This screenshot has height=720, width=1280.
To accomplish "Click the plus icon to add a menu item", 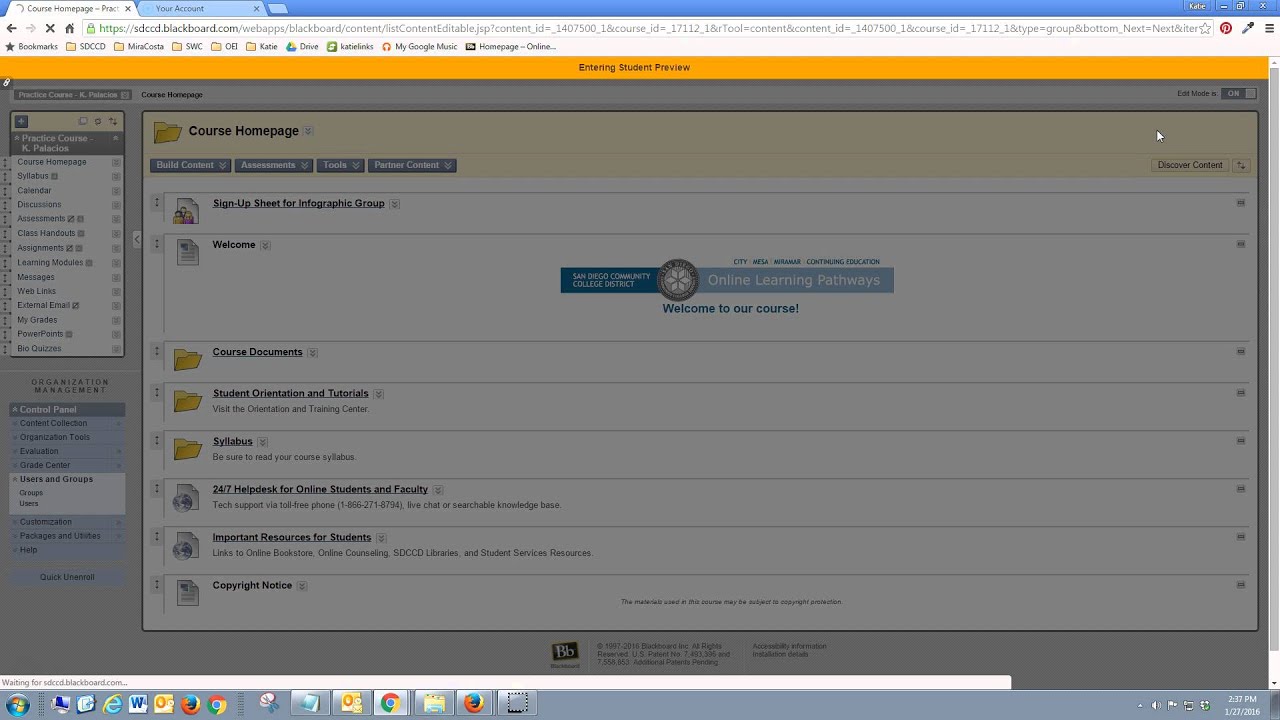I will point(20,120).
